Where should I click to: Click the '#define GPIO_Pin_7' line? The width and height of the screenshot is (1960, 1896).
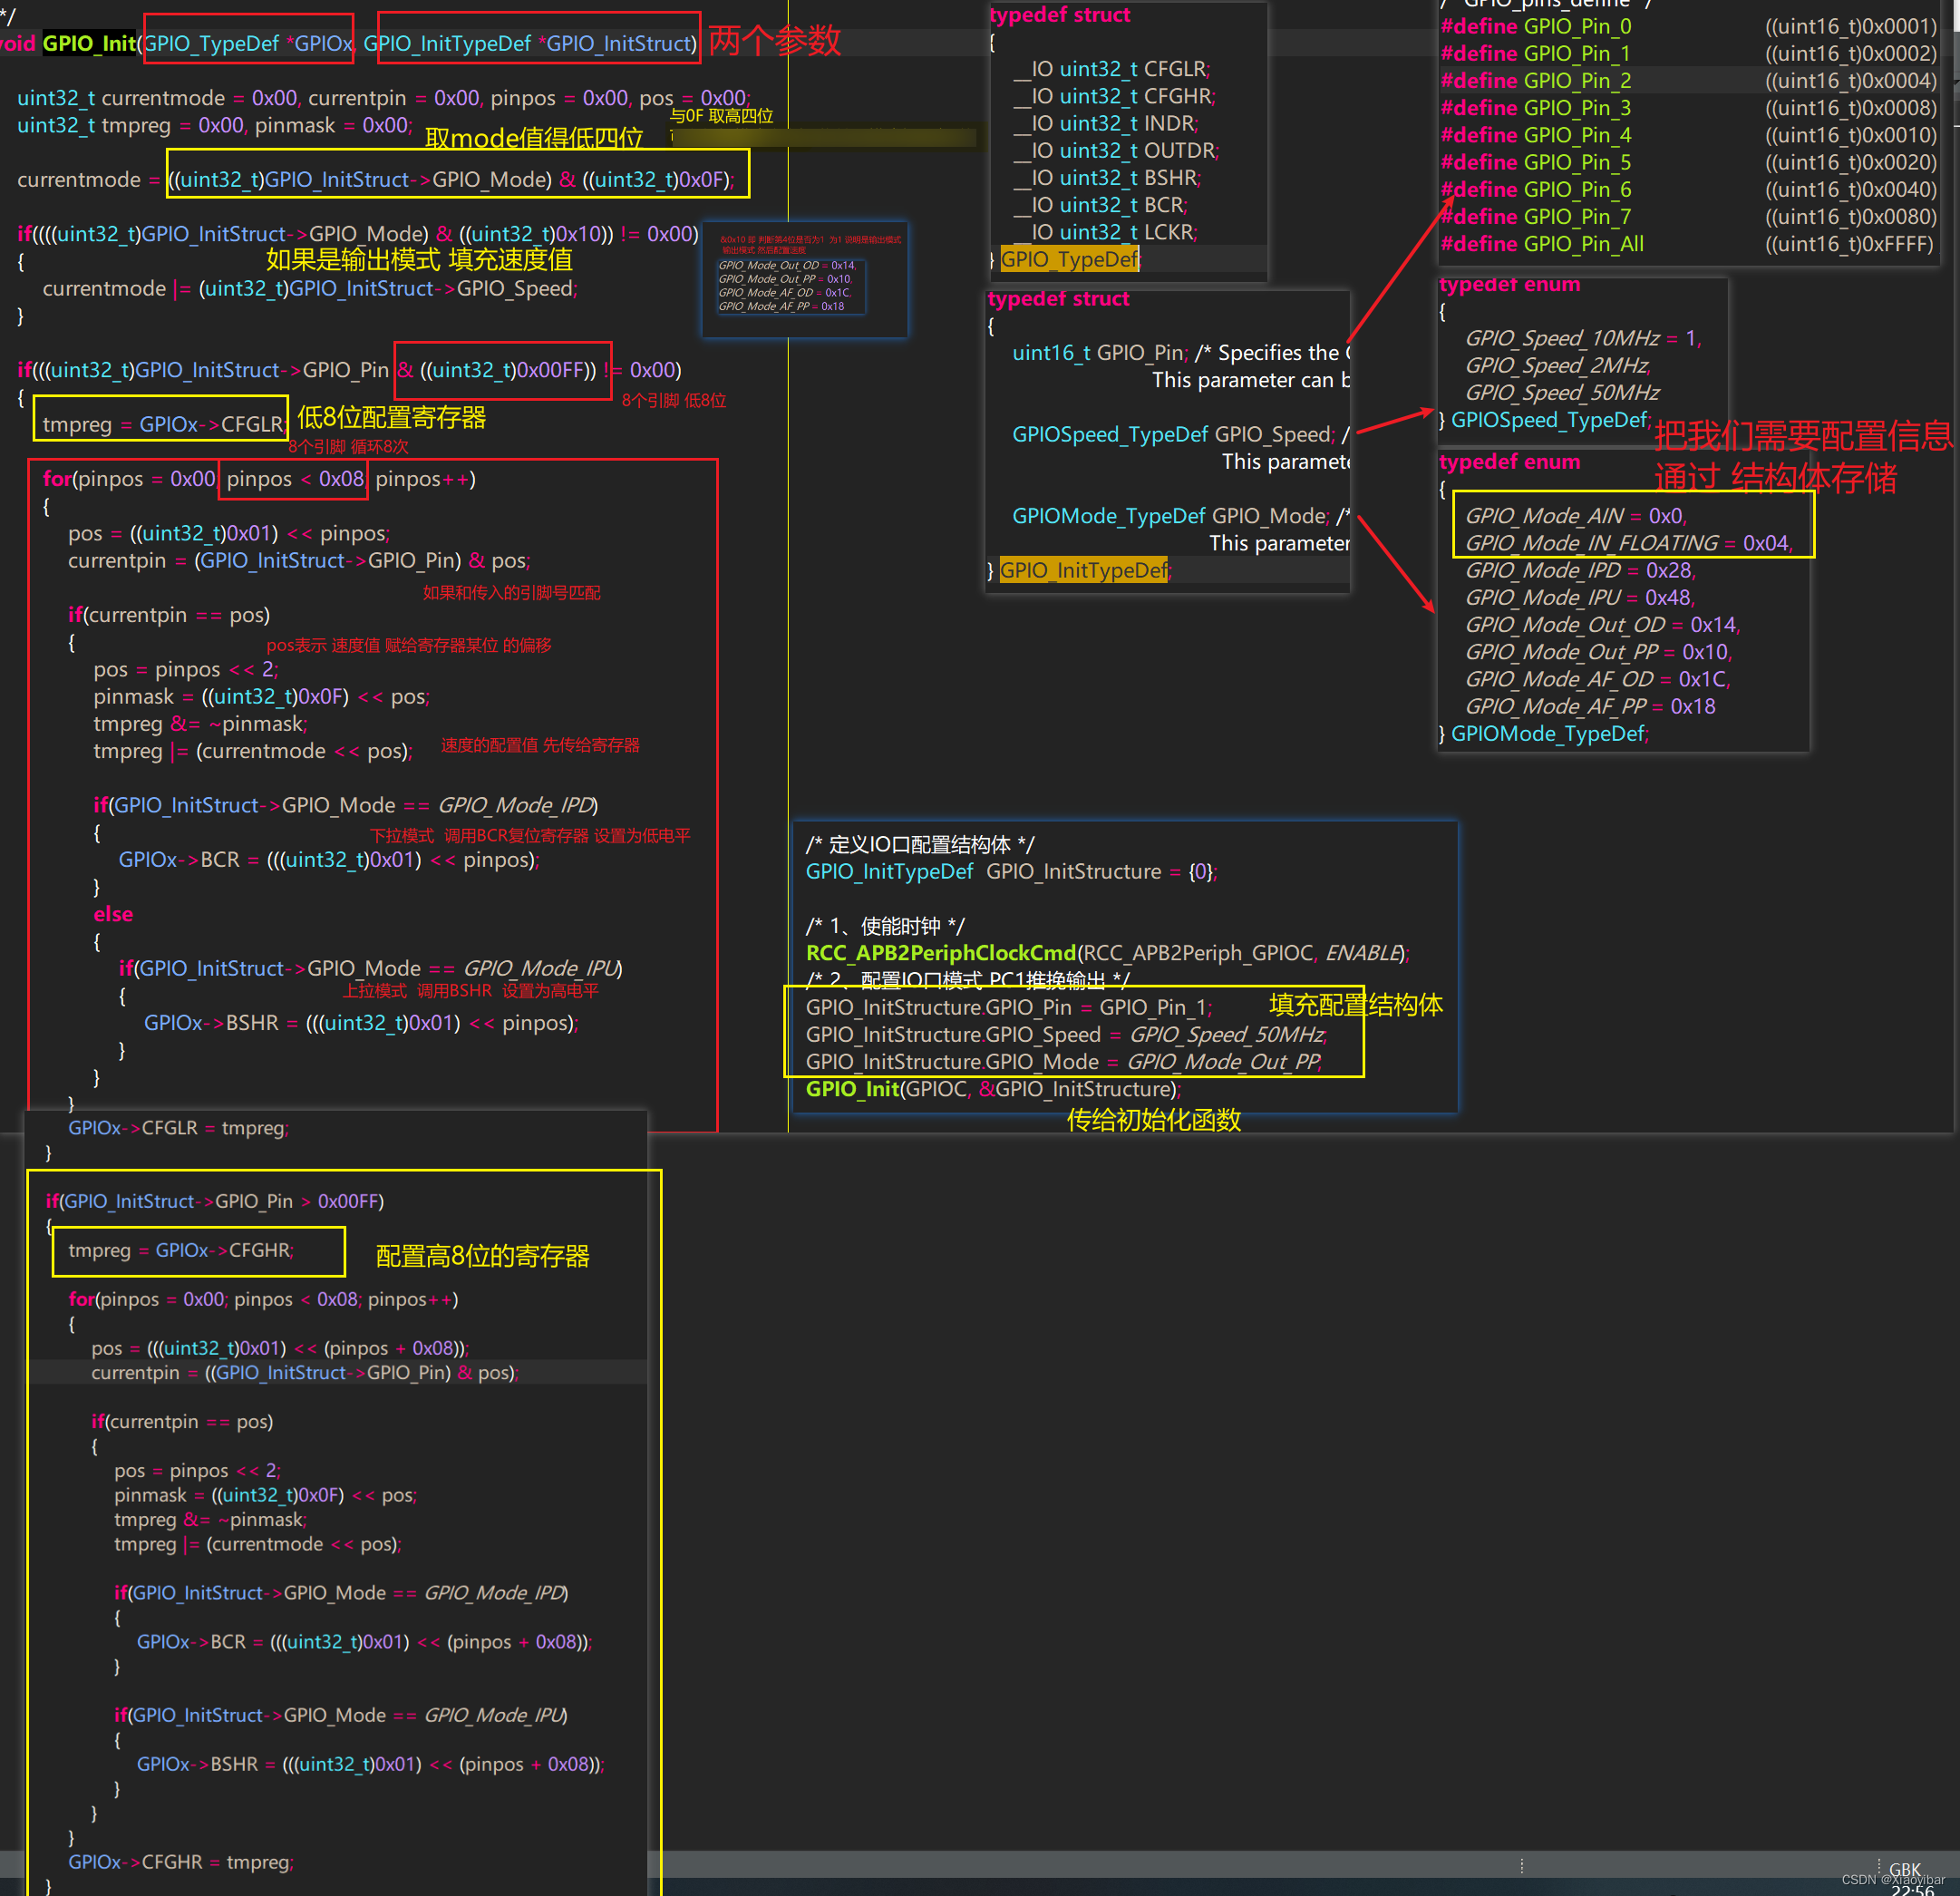1688,216
